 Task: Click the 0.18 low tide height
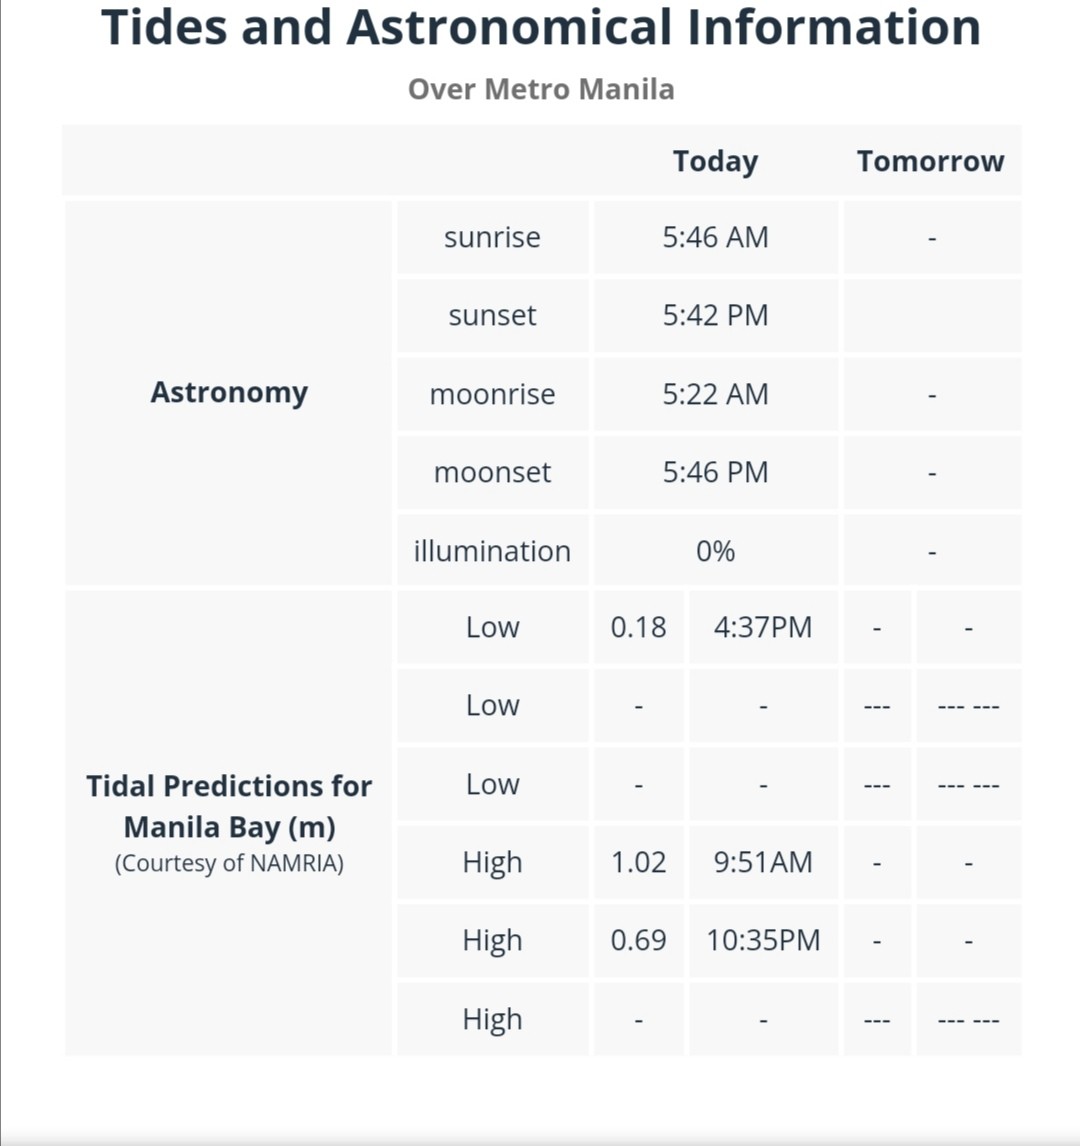639,628
